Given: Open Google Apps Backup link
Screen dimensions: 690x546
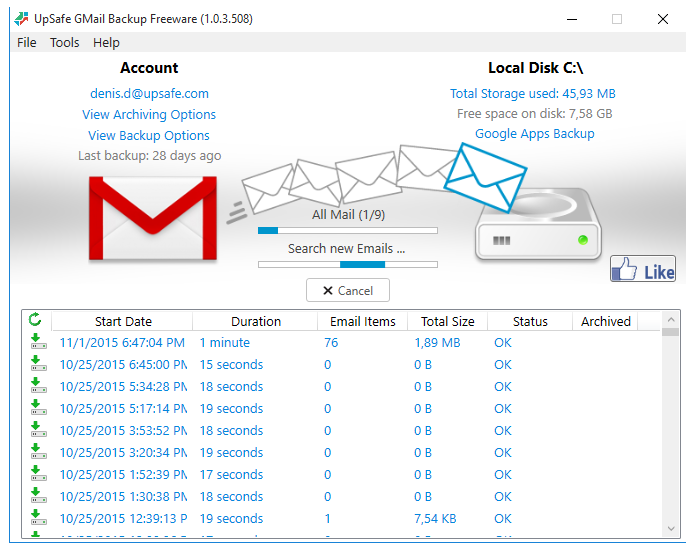Looking at the screenshot, I should [x=535, y=134].
